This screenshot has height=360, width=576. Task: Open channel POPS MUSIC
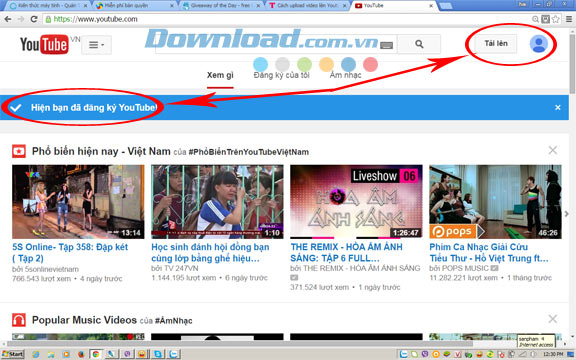[465, 269]
